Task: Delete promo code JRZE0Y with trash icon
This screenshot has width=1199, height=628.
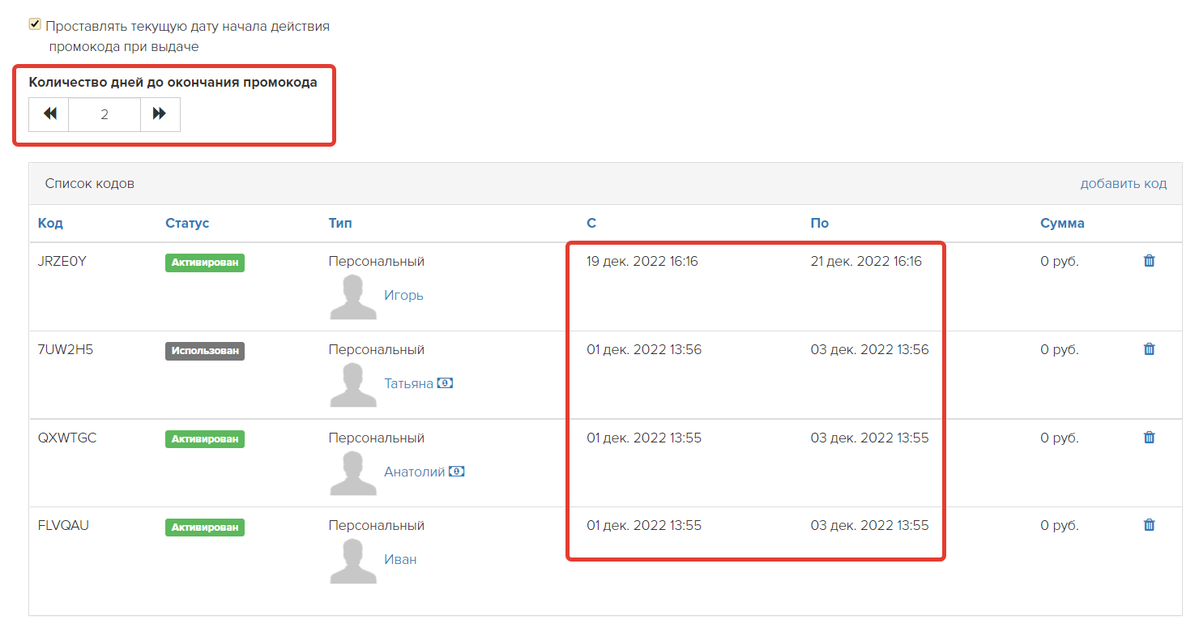Action: point(1149,261)
